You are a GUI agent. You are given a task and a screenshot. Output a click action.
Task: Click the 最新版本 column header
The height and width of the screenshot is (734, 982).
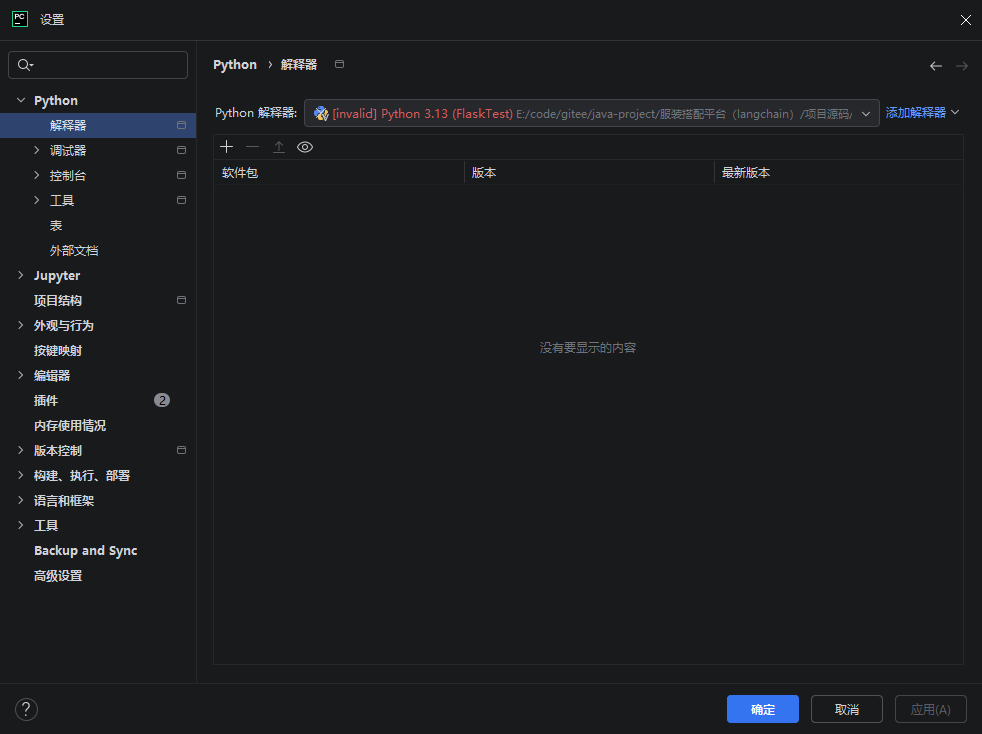(839, 172)
